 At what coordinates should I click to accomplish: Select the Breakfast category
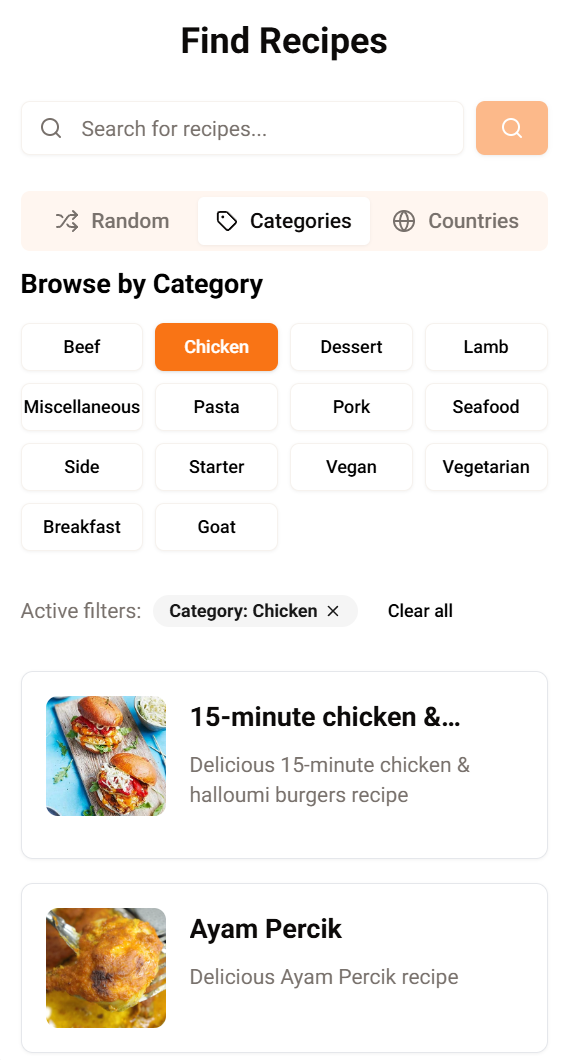coord(82,527)
